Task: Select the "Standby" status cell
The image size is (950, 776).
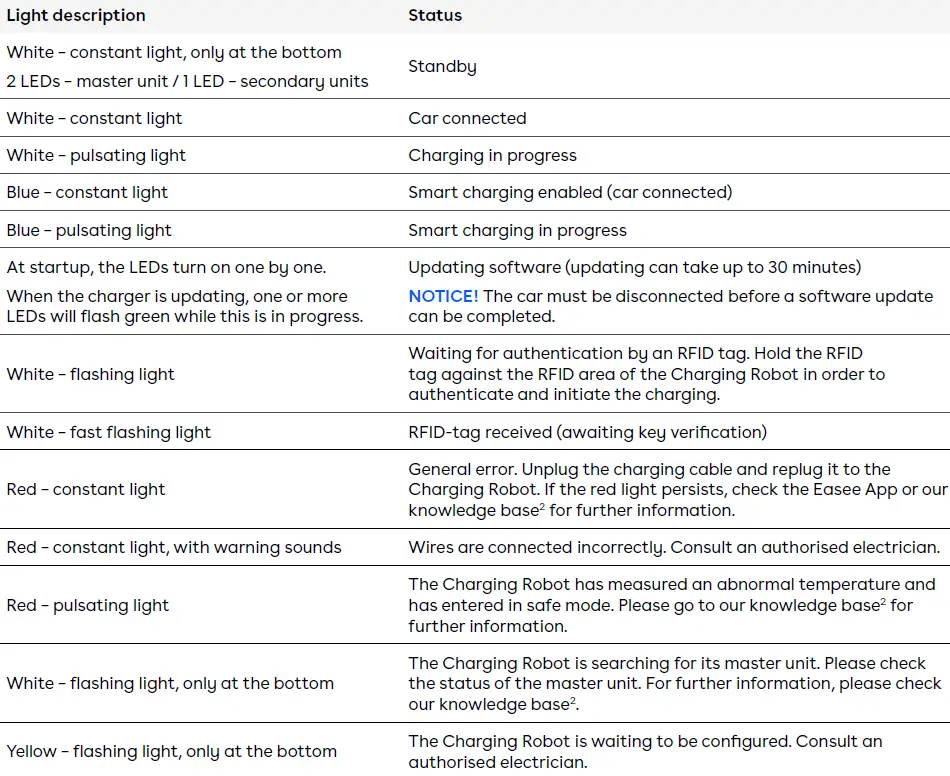Action: (x=442, y=67)
